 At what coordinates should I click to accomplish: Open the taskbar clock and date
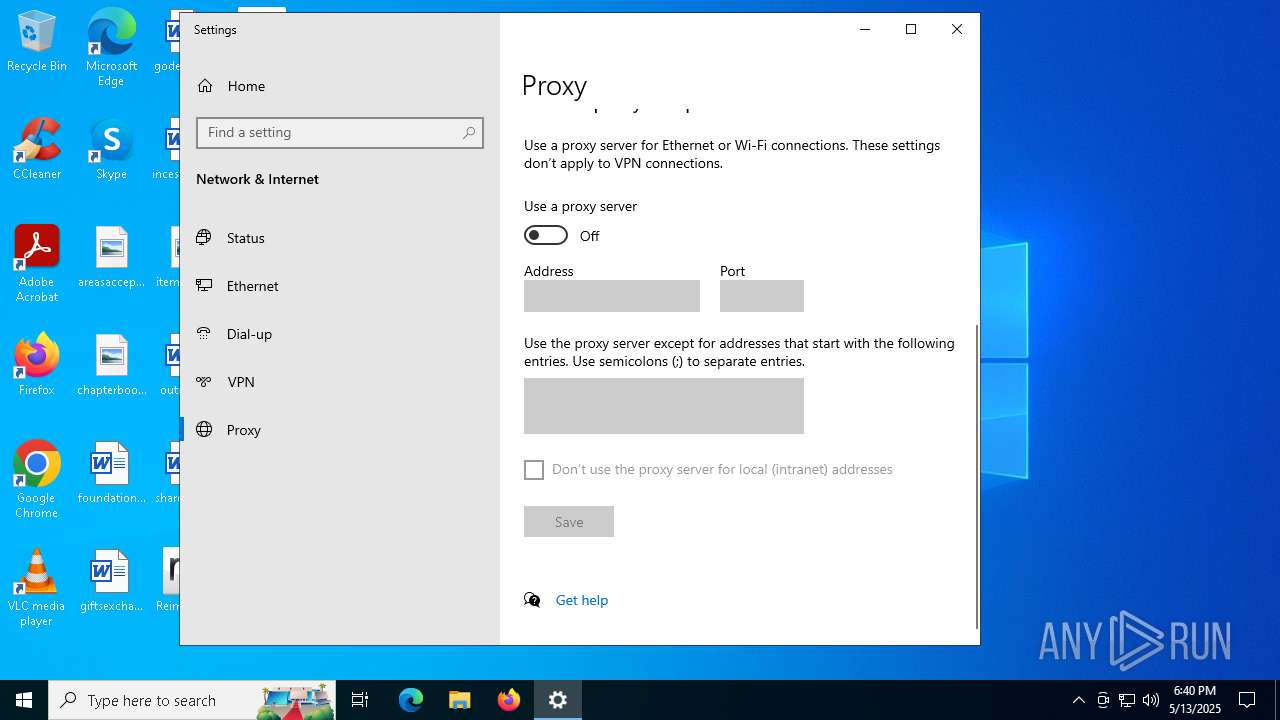(x=1195, y=700)
